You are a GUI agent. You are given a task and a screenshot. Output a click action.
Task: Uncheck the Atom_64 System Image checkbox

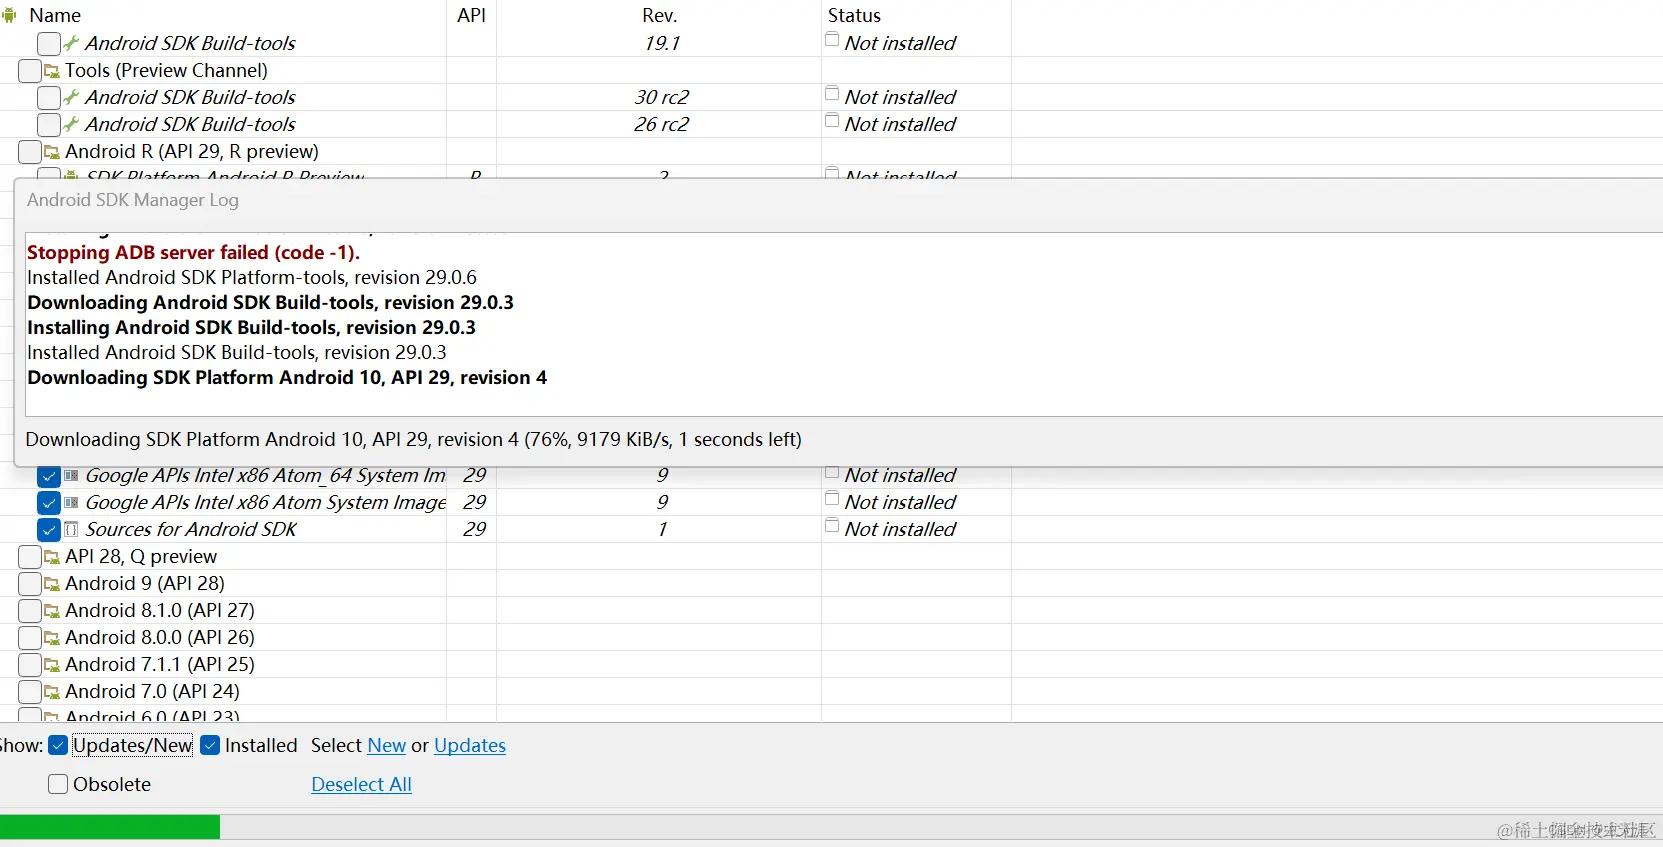tap(48, 476)
